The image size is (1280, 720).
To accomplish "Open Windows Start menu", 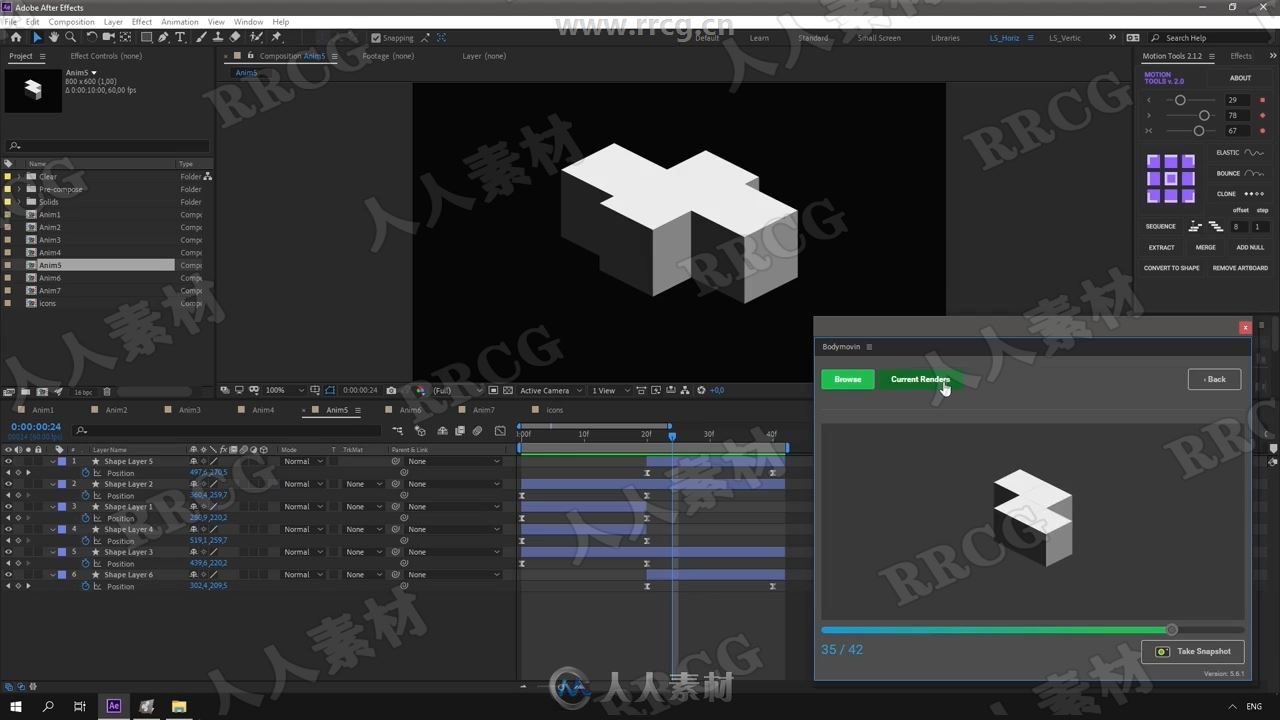I will pos(15,706).
